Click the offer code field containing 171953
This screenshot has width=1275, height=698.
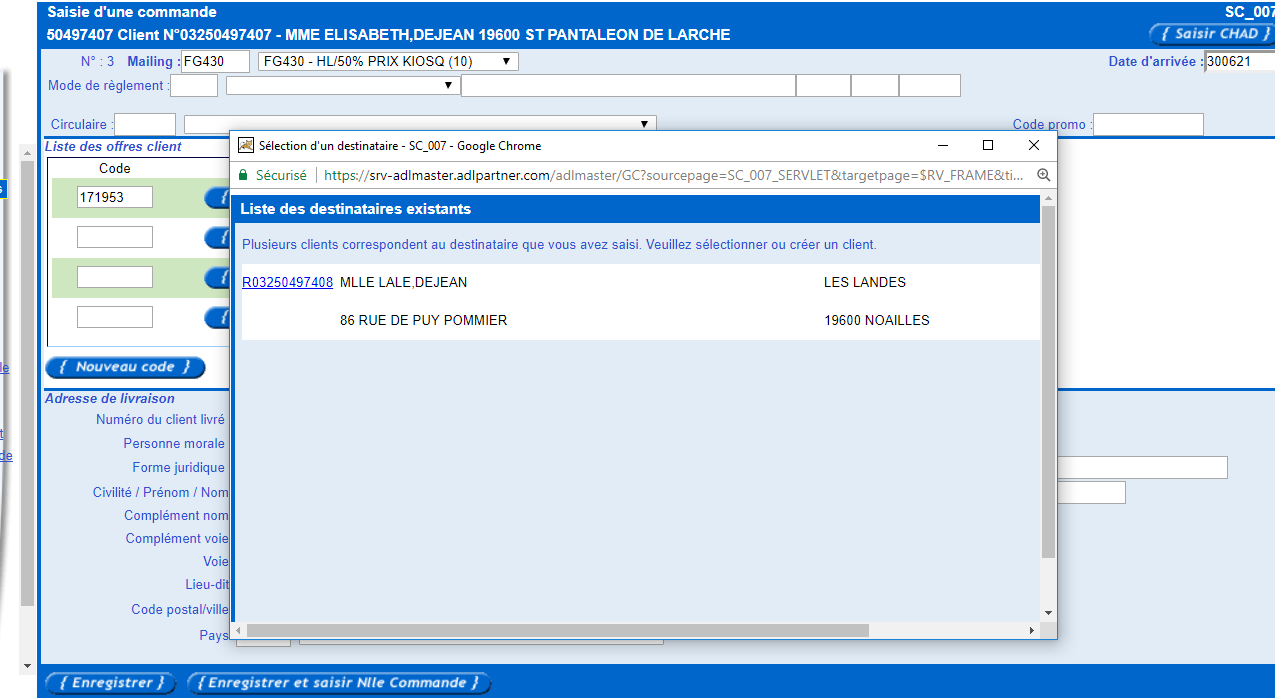115,197
